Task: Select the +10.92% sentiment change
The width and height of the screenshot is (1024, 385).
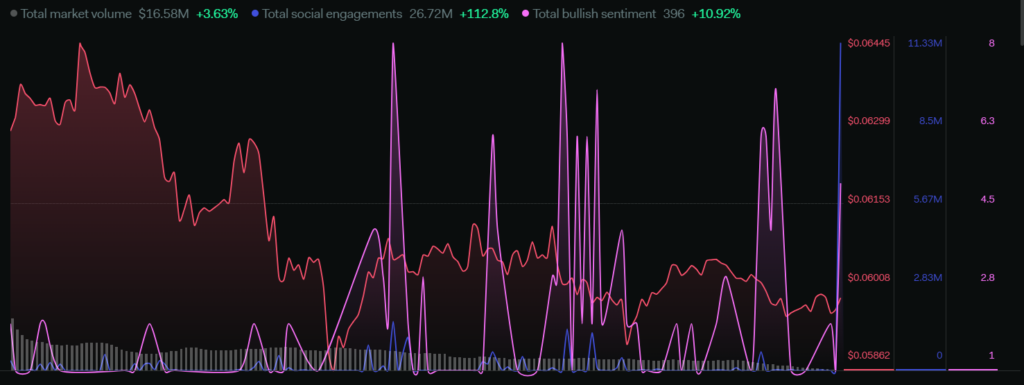Action: coord(716,13)
